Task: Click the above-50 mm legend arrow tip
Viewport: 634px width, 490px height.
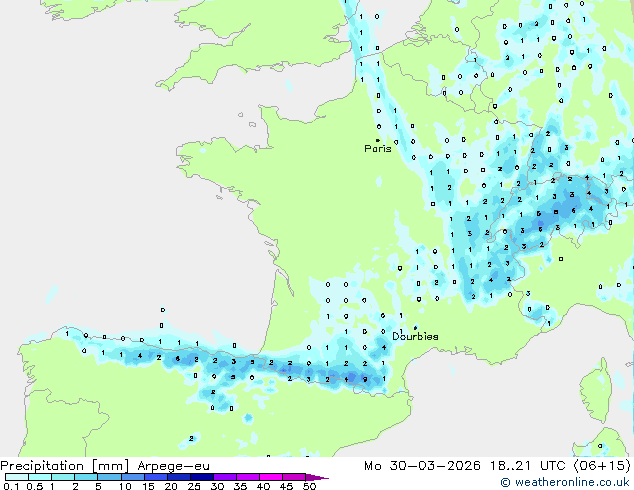Action: pyautogui.click(x=317, y=477)
